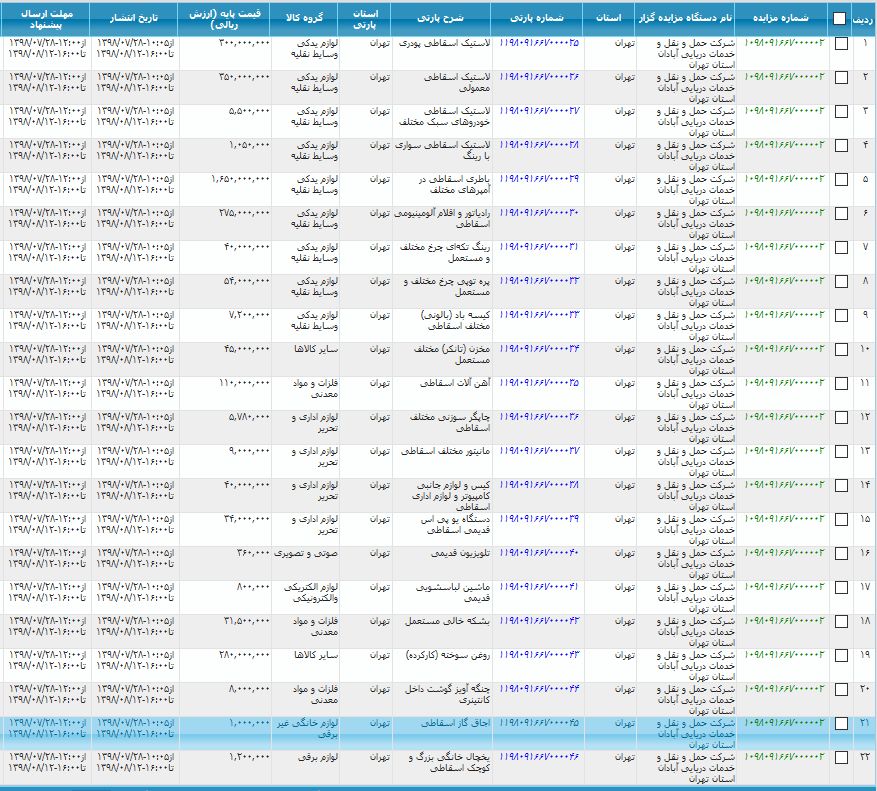Click the مهلت ارسال پیشنهاد column header
The image size is (877, 791).
click(46, 19)
